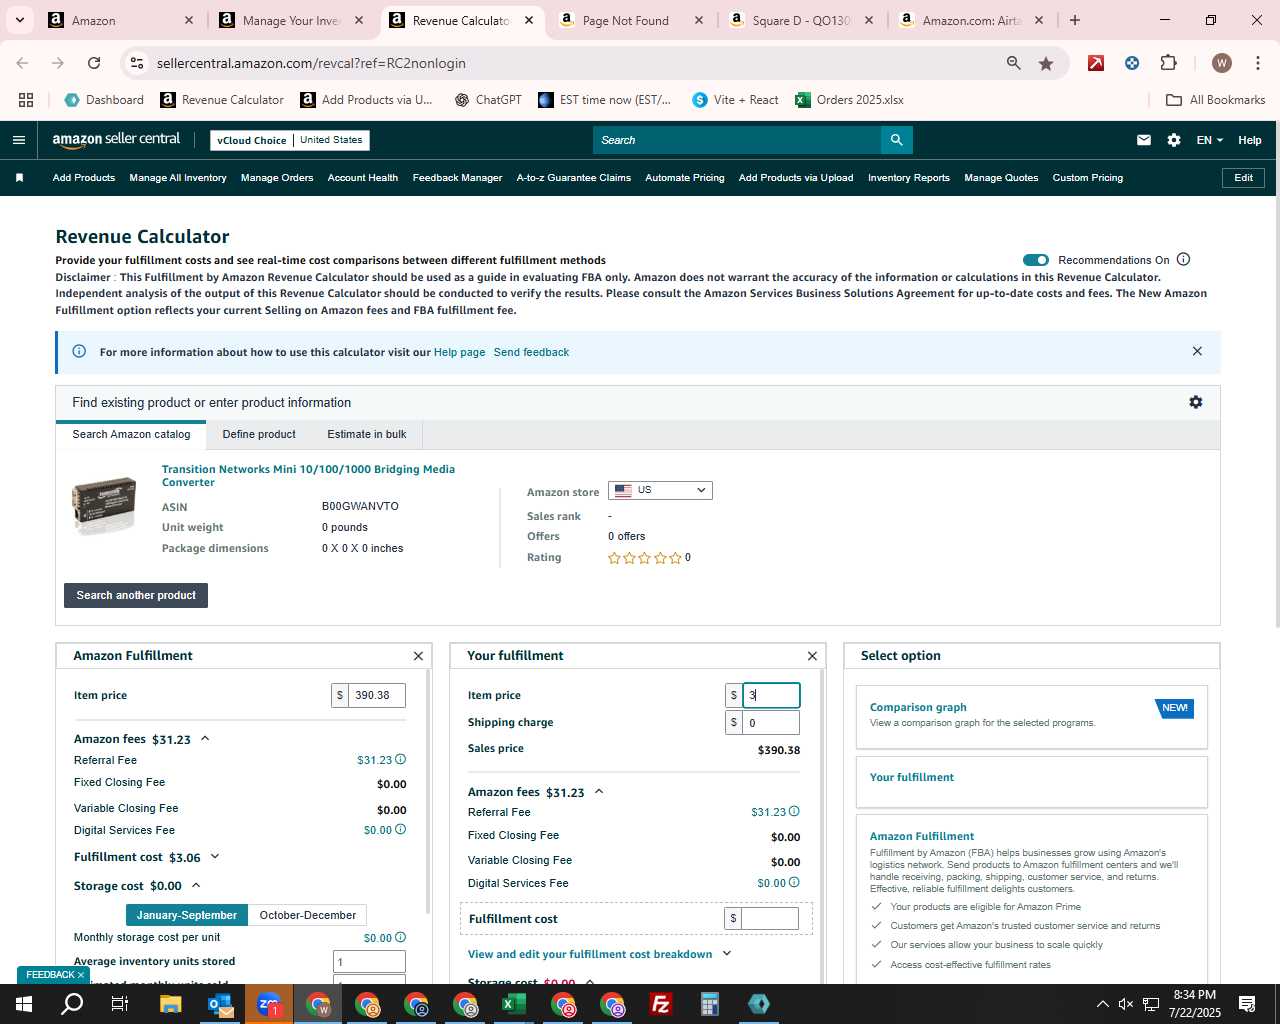
Task: Click the Edit button in nav bar
Action: pyautogui.click(x=1243, y=178)
